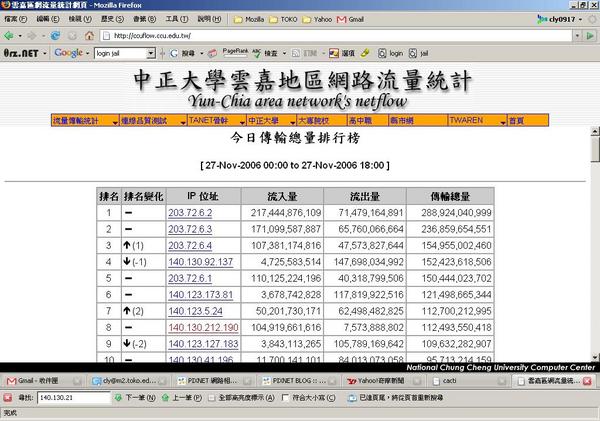Click the scrollbar down arrow
The width and height of the screenshot is (600, 421).
tap(594, 357)
